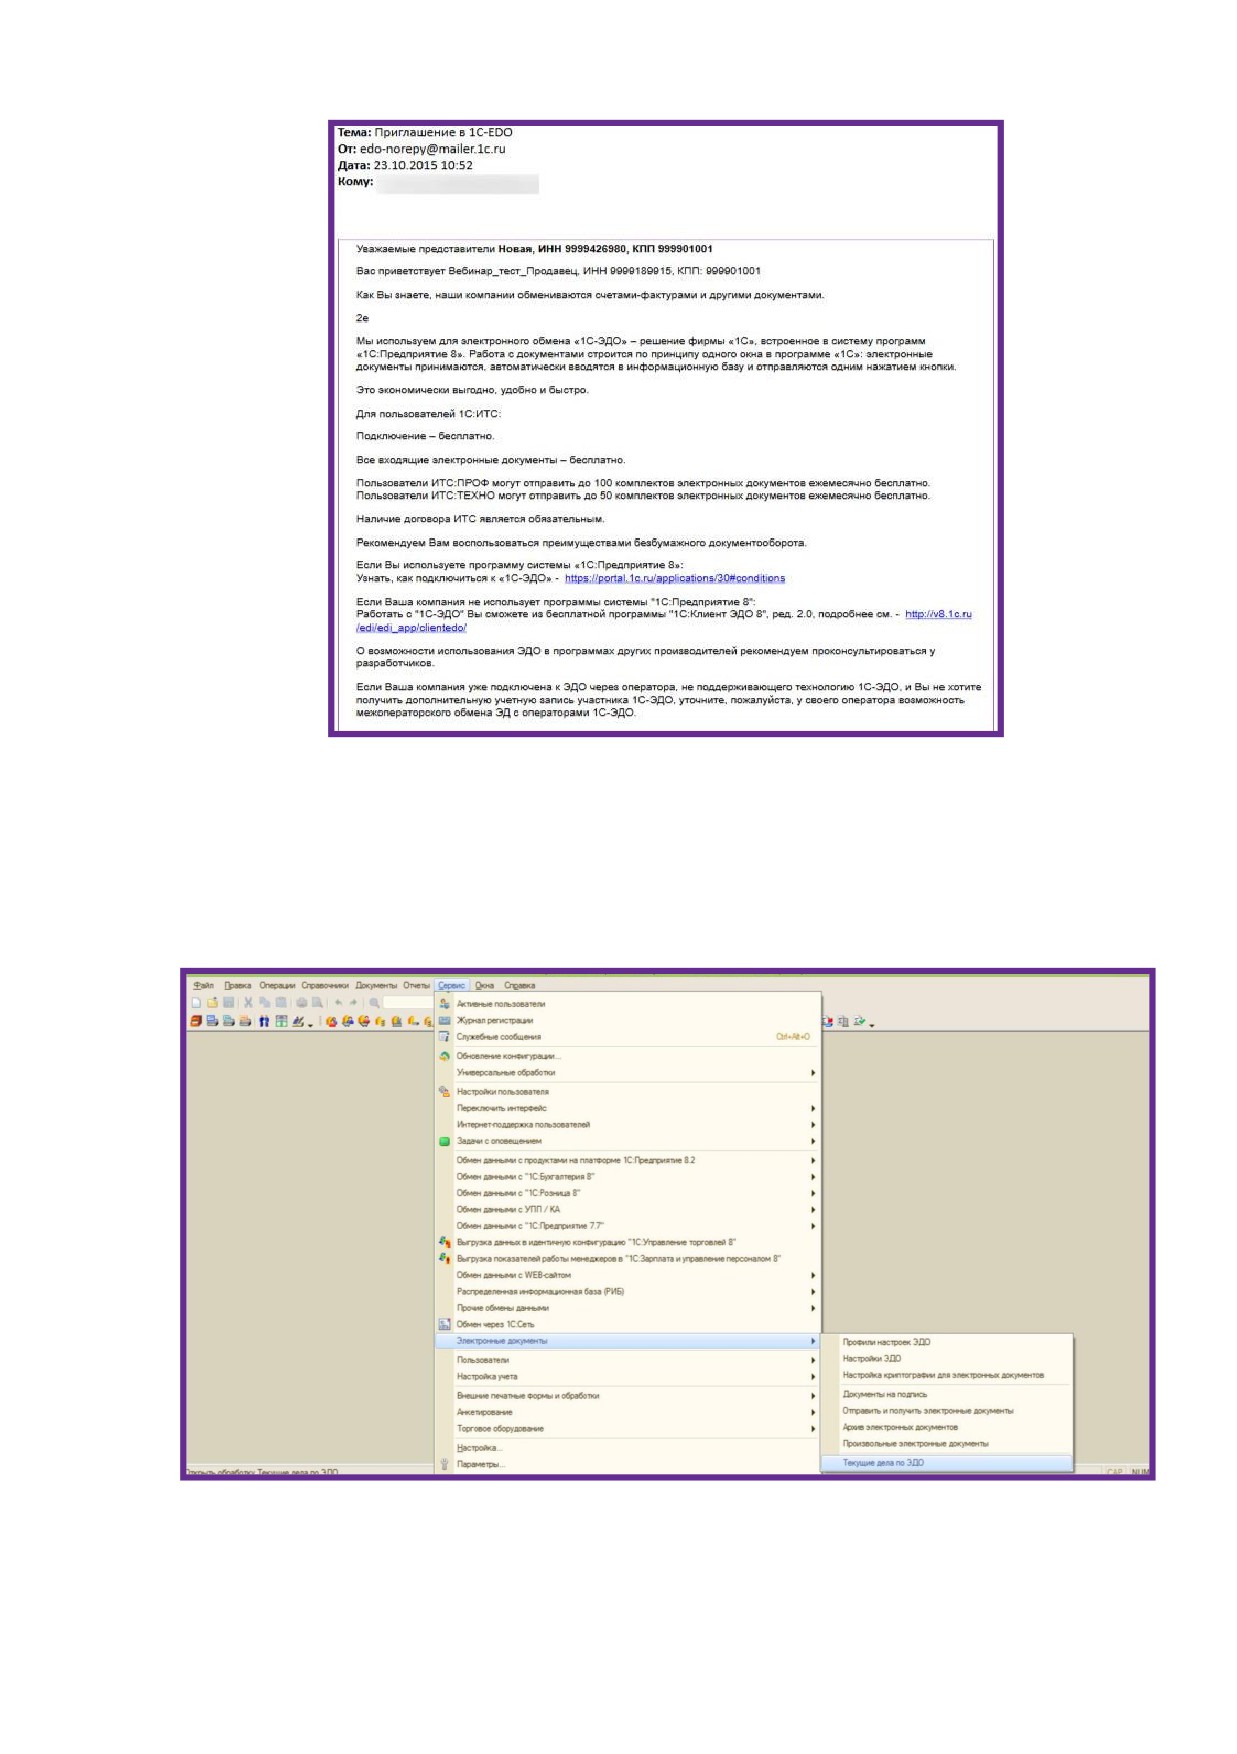Screen dimensions: 1237x1754
Task: Click the icon beside Служебные сообщения
Action: click(x=445, y=1036)
